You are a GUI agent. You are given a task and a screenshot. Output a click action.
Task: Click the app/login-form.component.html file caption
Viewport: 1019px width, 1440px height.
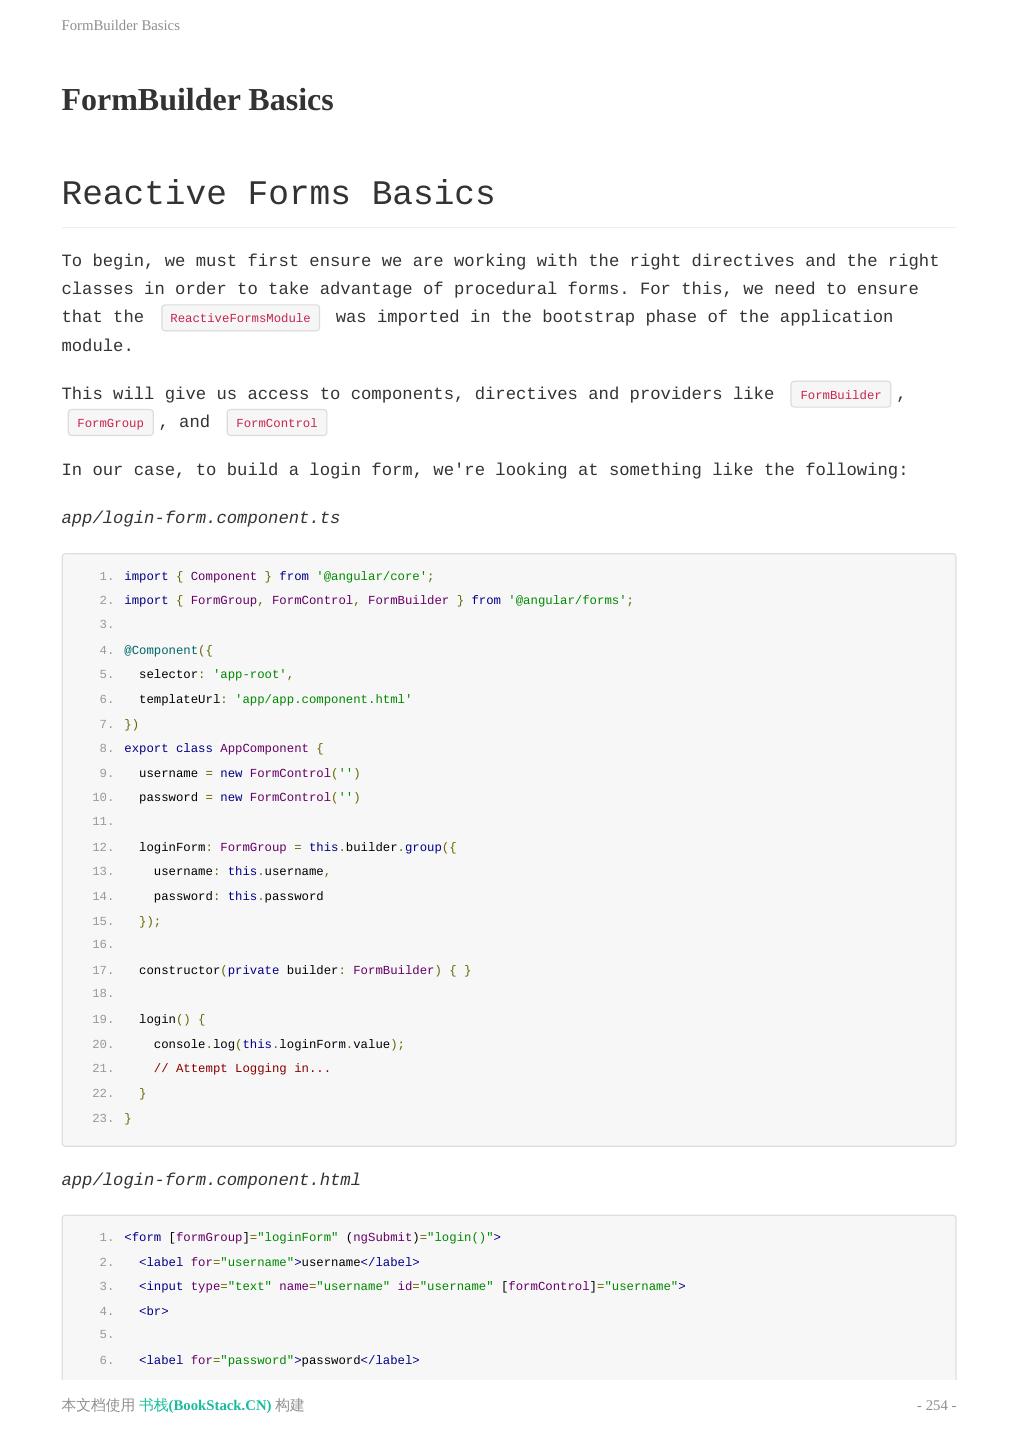pyautogui.click(x=210, y=1180)
